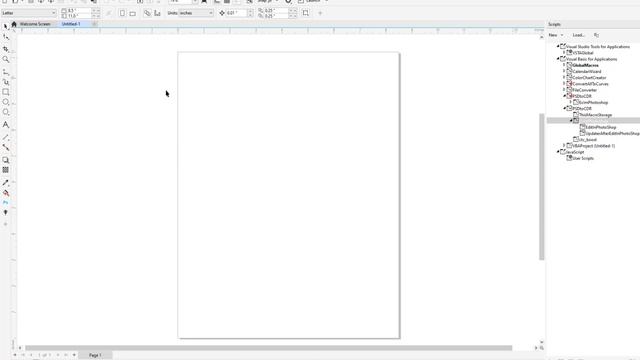The width and height of the screenshot is (640, 360).
Task: Select User Scripts under JavaScript
Action: 583,158
